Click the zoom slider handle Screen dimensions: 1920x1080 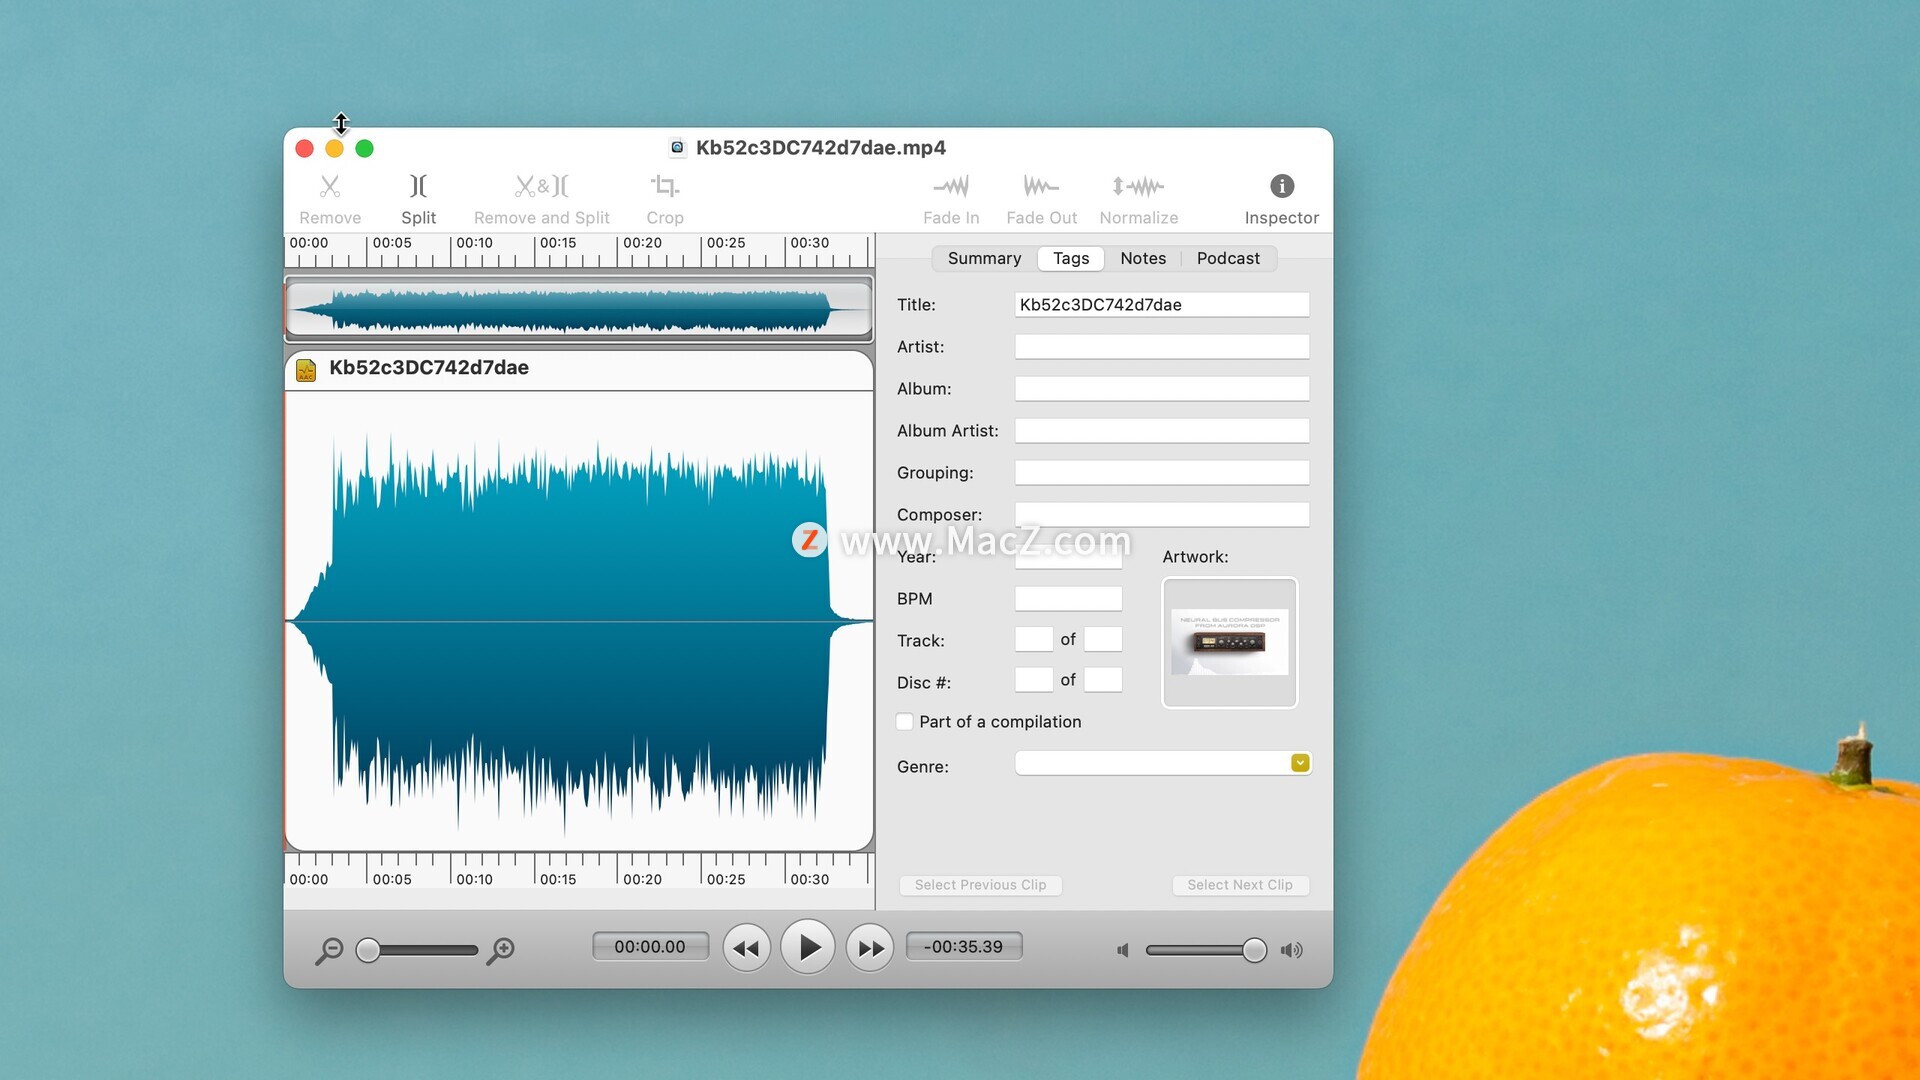pos(368,950)
